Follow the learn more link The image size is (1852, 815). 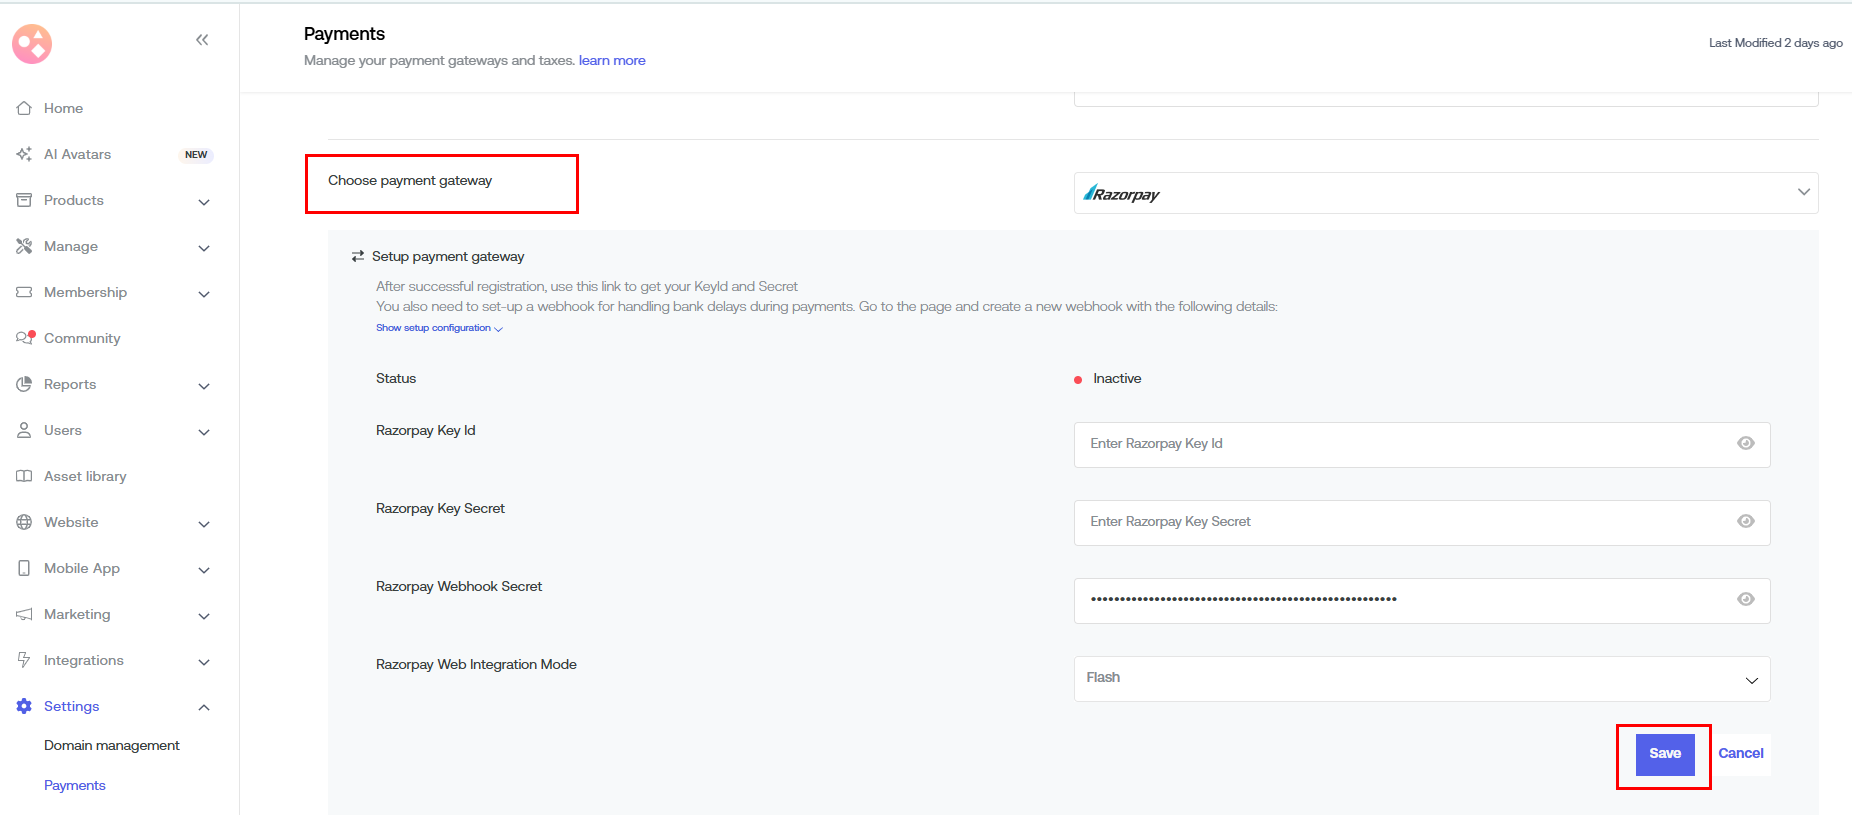tap(612, 61)
